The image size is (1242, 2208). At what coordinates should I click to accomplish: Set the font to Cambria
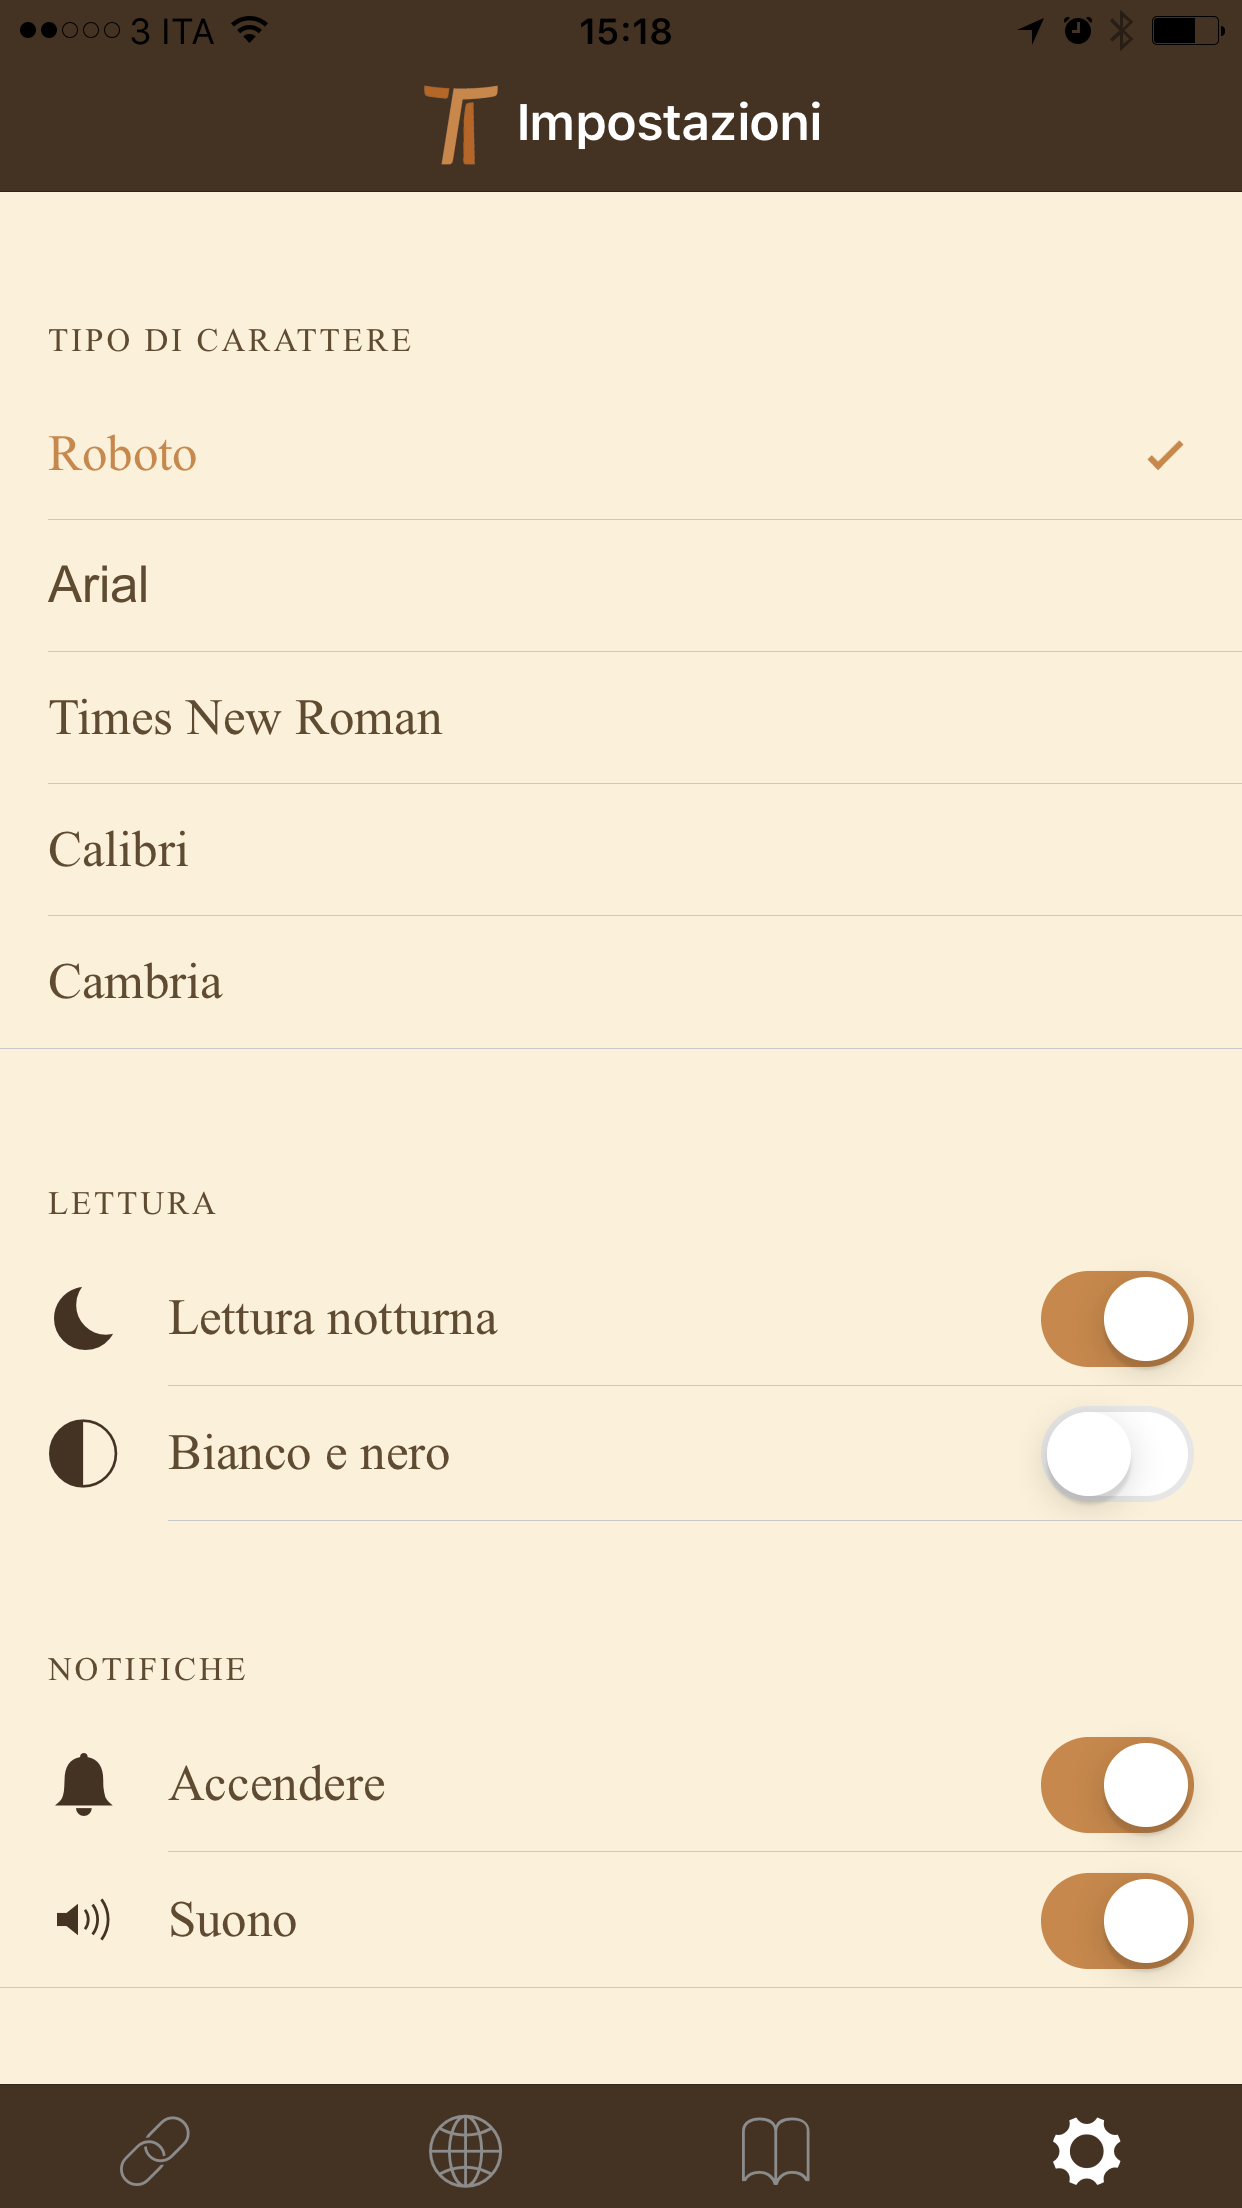(x=135, y=982)
